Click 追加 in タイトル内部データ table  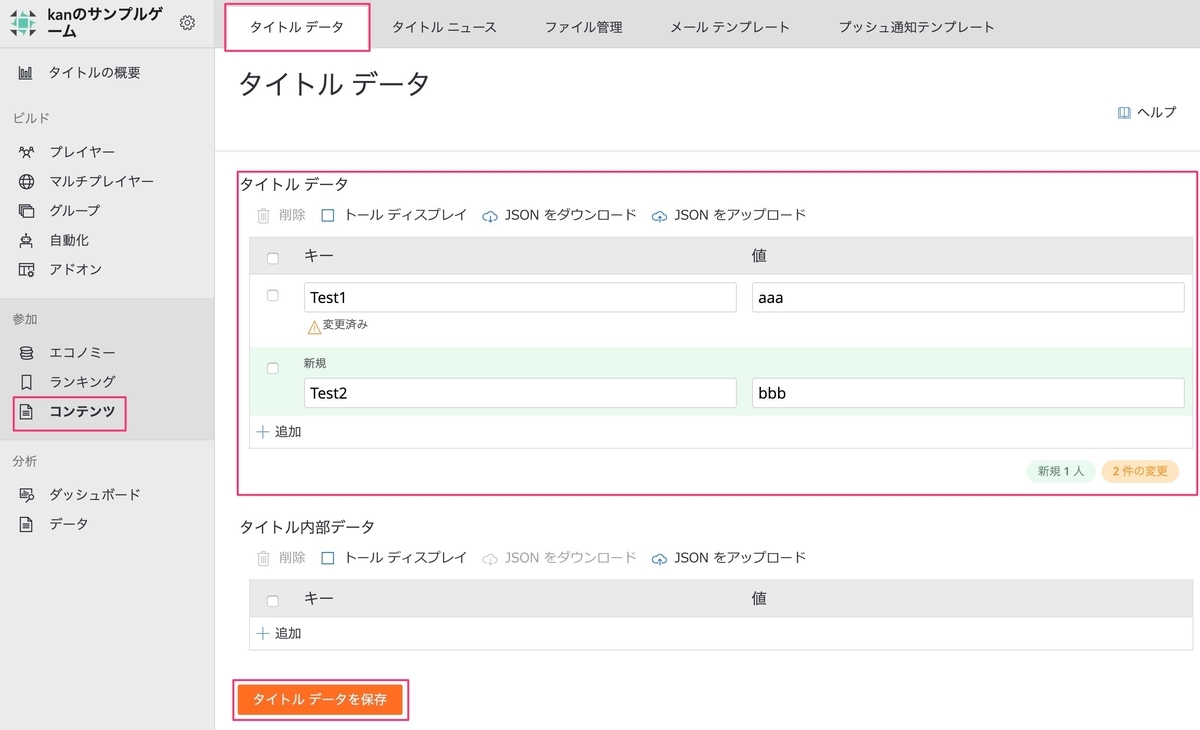[x=279, y=633]
